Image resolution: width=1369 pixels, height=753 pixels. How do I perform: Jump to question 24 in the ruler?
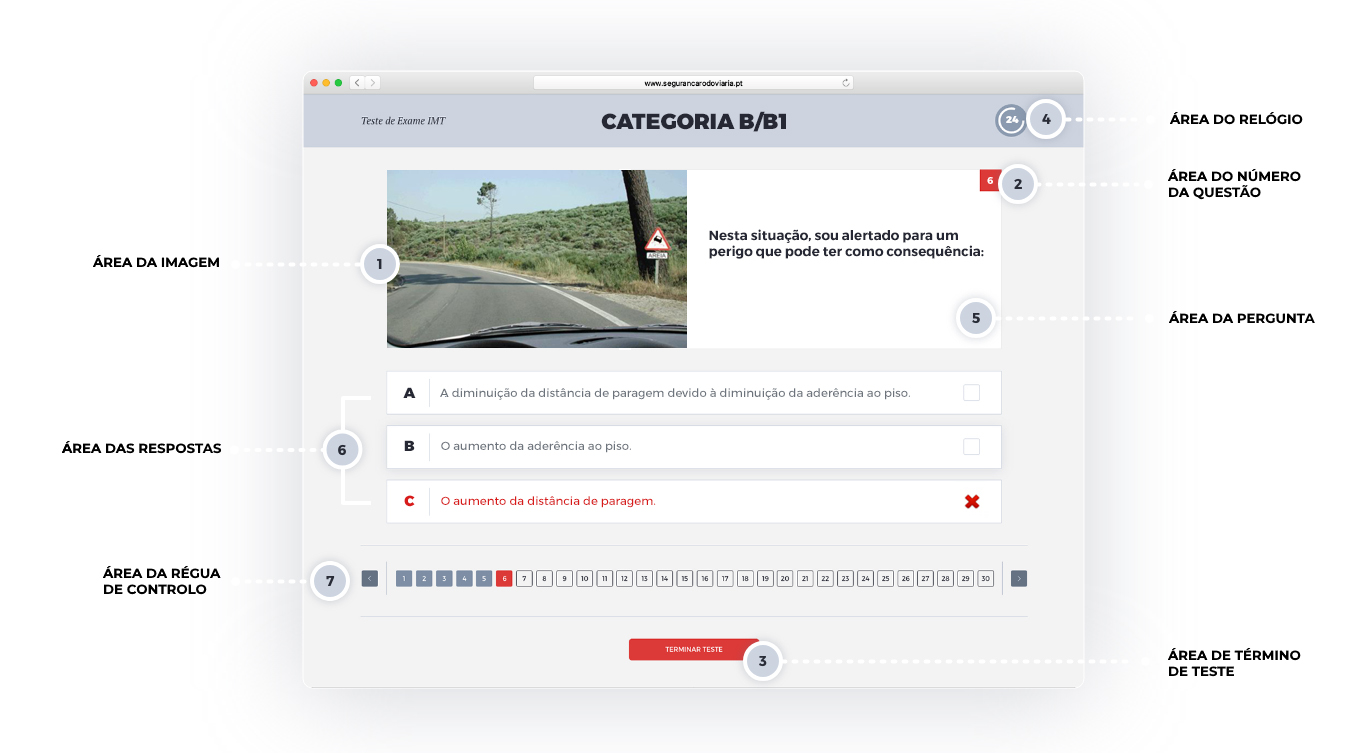[865, 578]
